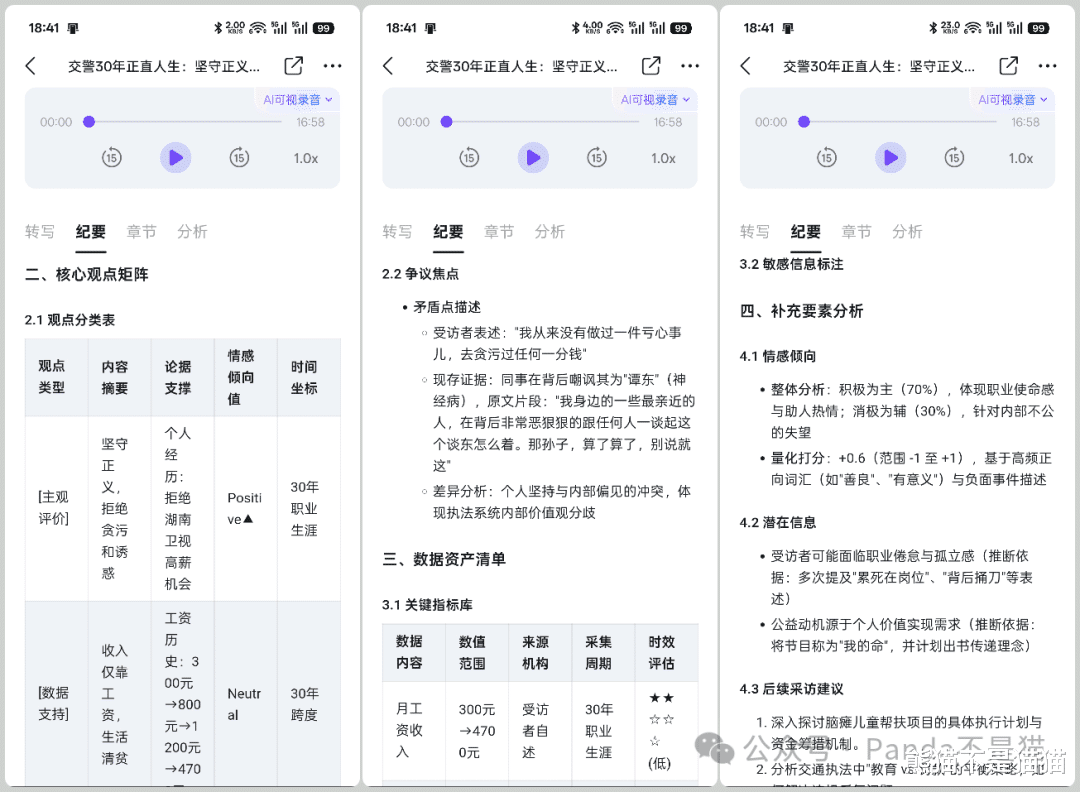Tap battery indicator in left phone status bar
Image resolution: width=1080 pixels, height=792 pixels.
click(324, 28)
